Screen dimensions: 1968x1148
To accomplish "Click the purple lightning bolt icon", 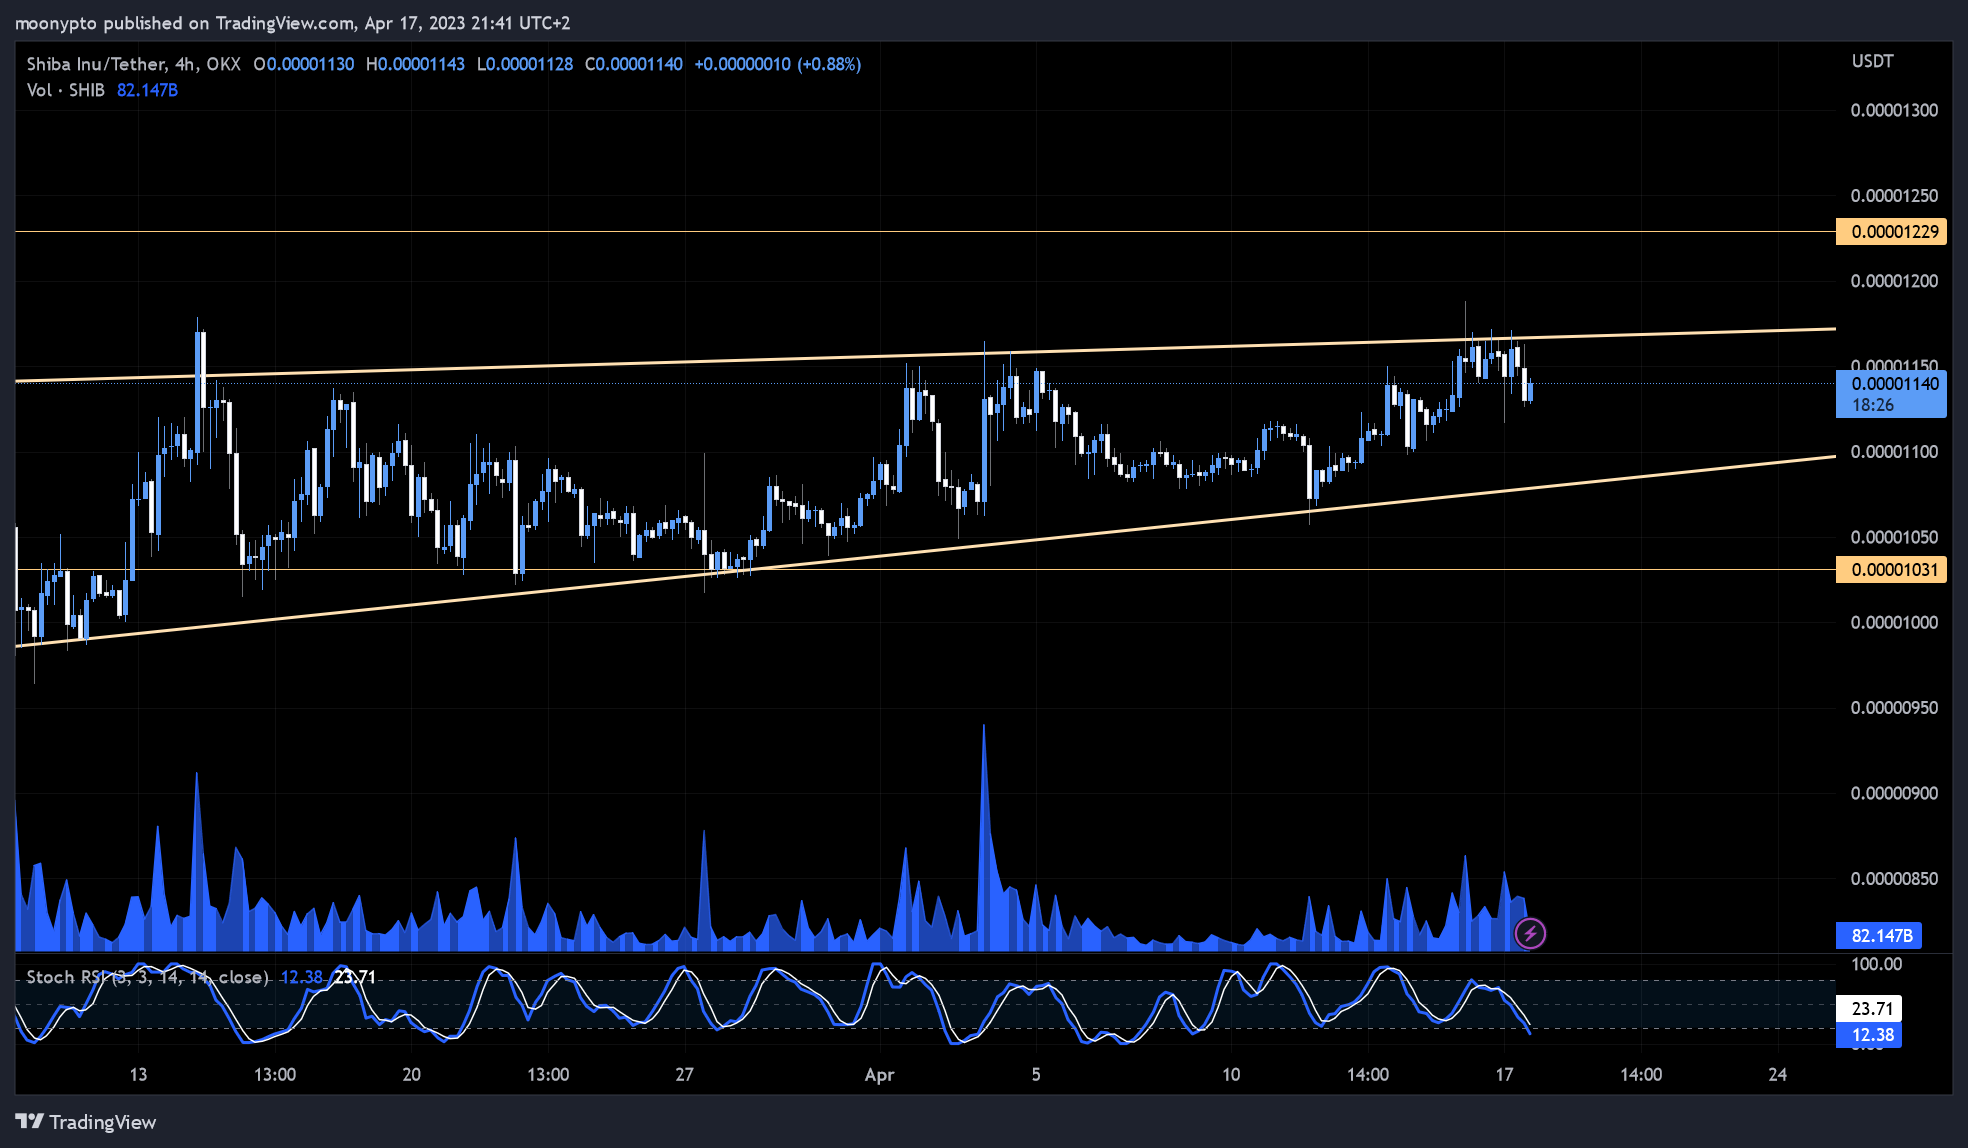I will click(x=1530, y=934).
